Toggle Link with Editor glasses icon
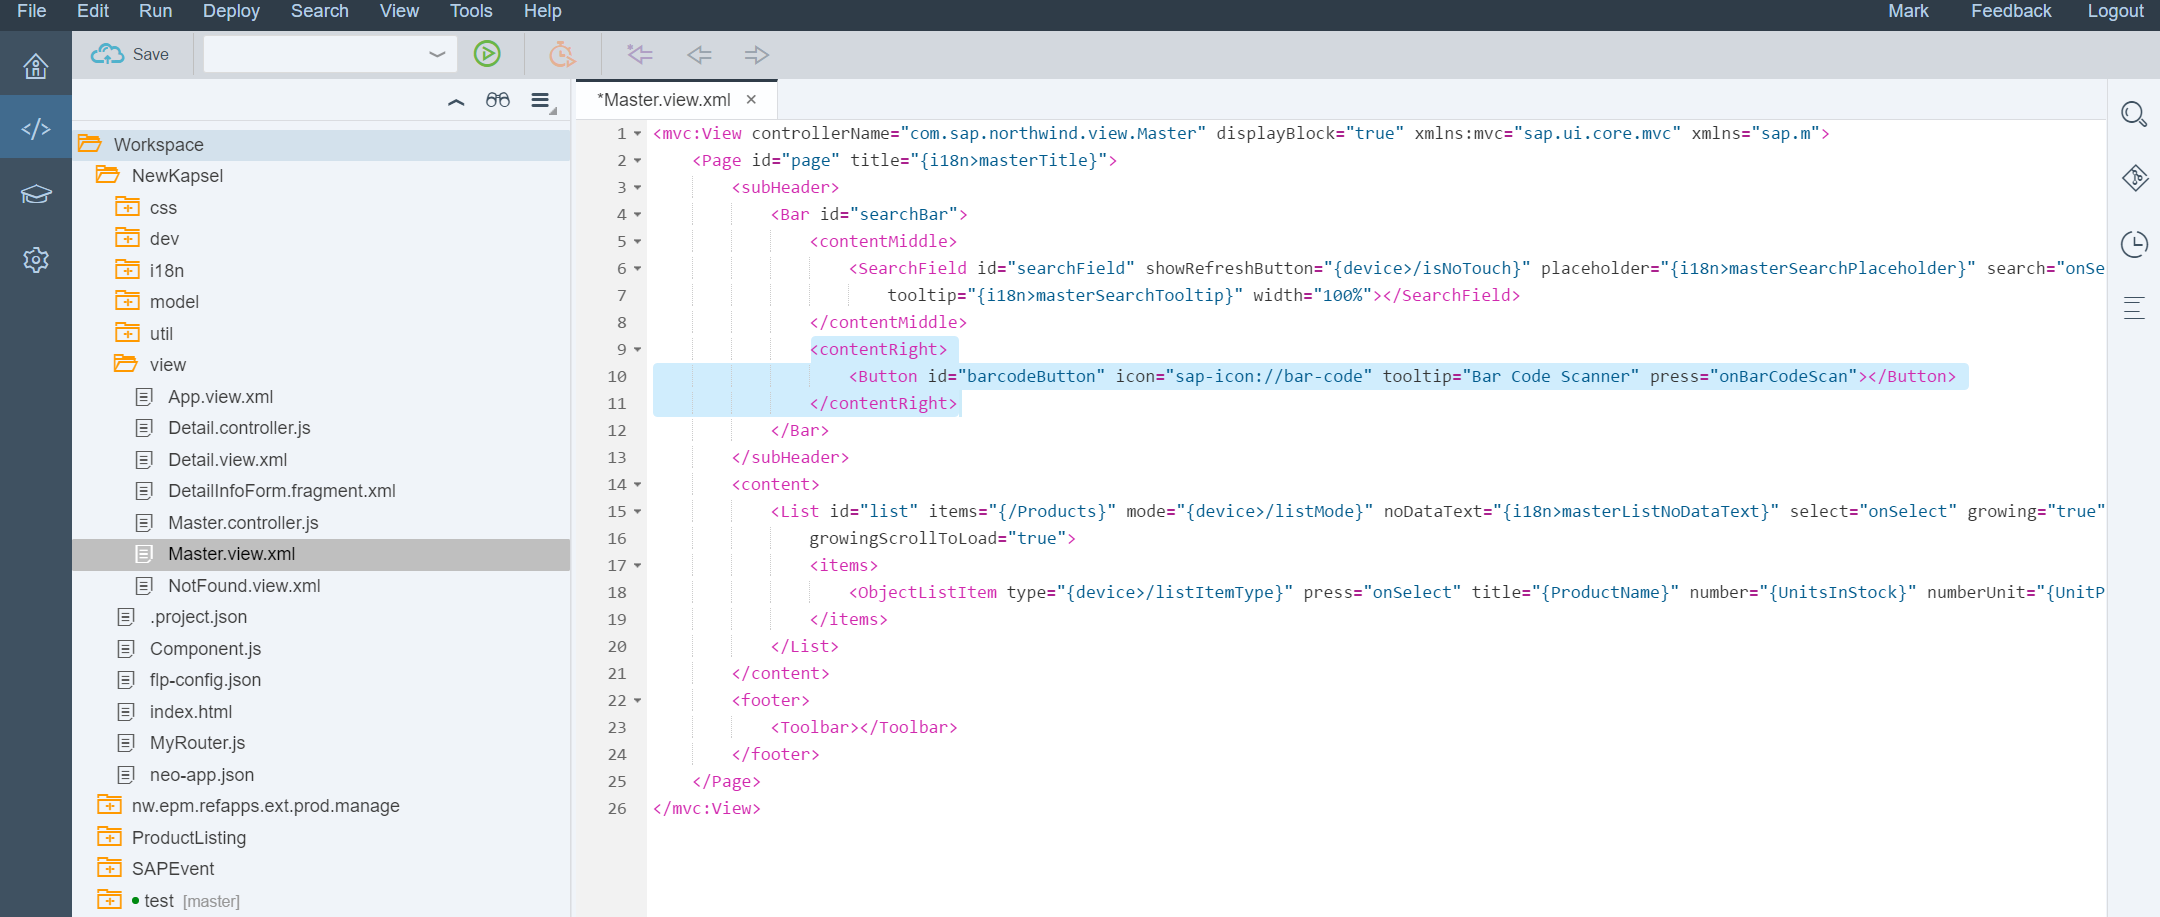2160x917 pixels. [497, 100]
